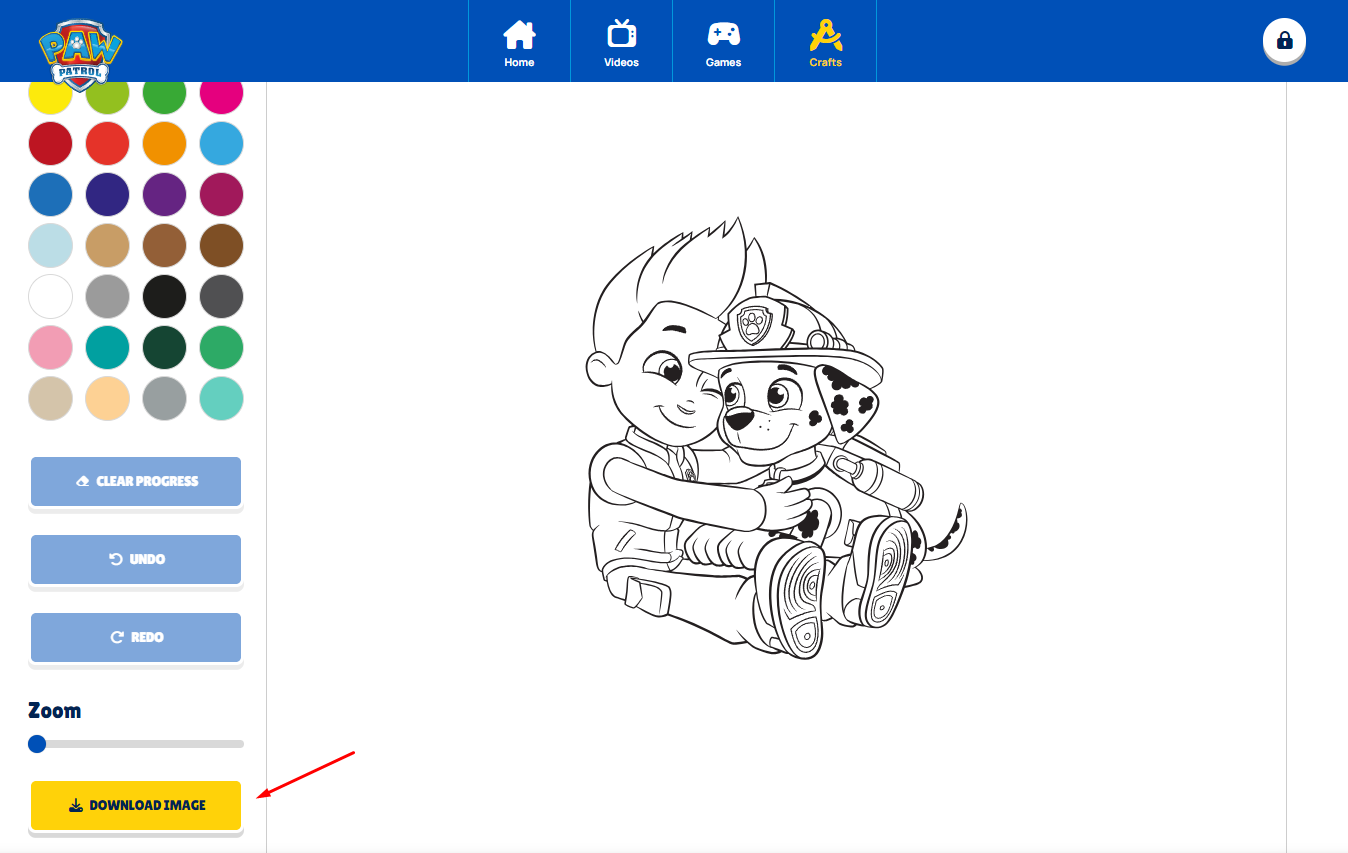Viewport: 1348px width, 853px height.
Task: Pick the purple color swatch
Action: (165, 195)
